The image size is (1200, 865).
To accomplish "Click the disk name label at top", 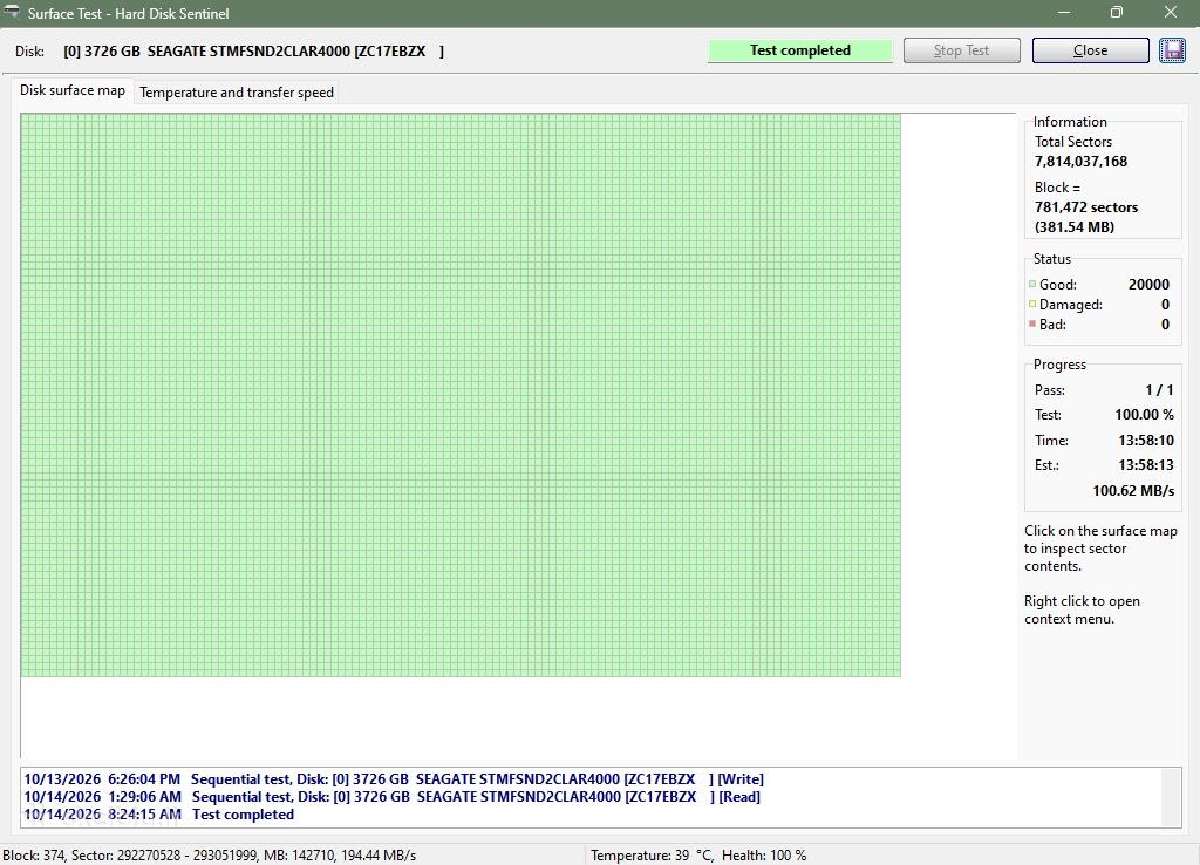I will pyautogui.click(x=253, y=51).
